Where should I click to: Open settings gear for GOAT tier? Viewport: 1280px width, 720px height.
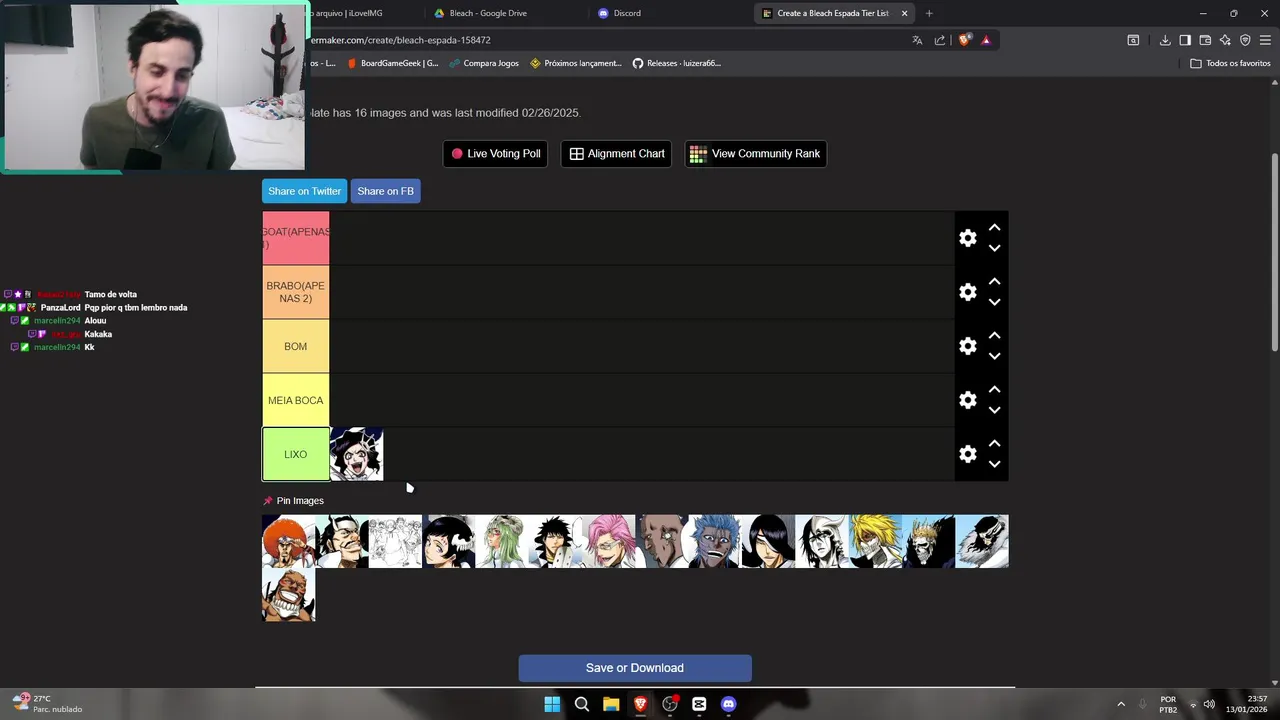pos(967,238)
